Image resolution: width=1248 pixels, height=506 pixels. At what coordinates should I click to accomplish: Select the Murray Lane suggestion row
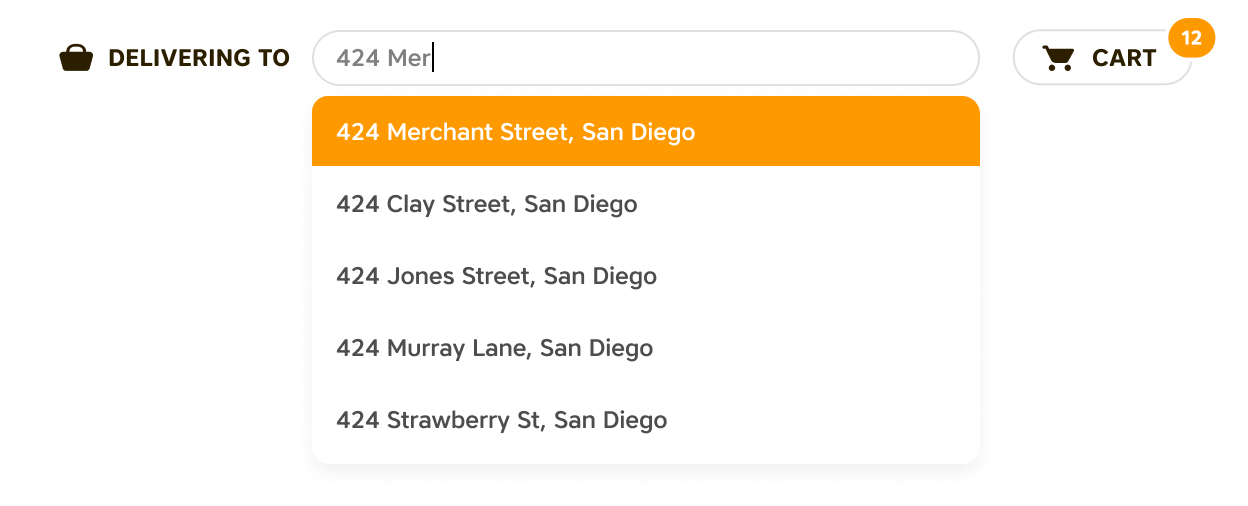coord(646,348)
